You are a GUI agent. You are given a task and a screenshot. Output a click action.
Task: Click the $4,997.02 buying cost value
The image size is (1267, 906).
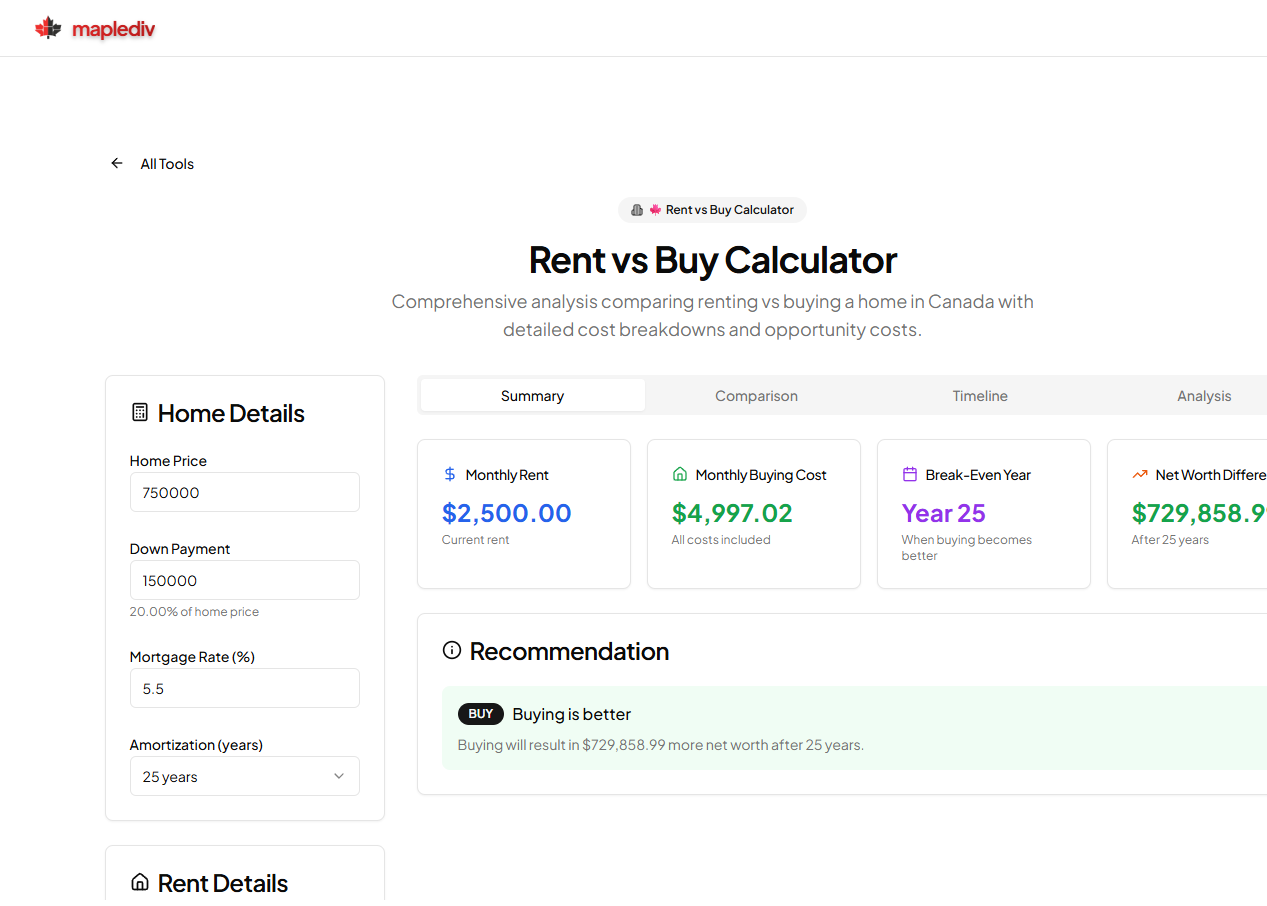732,513
